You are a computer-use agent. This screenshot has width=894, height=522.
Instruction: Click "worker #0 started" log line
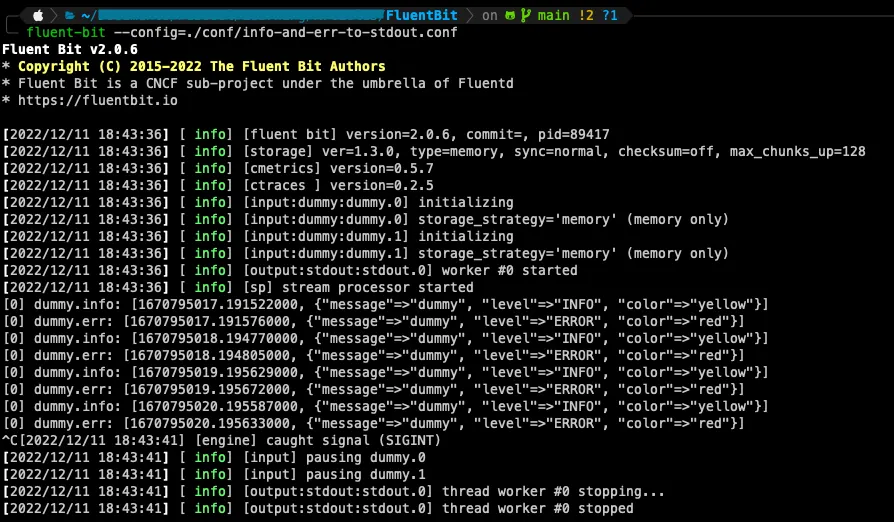[290, 271]
